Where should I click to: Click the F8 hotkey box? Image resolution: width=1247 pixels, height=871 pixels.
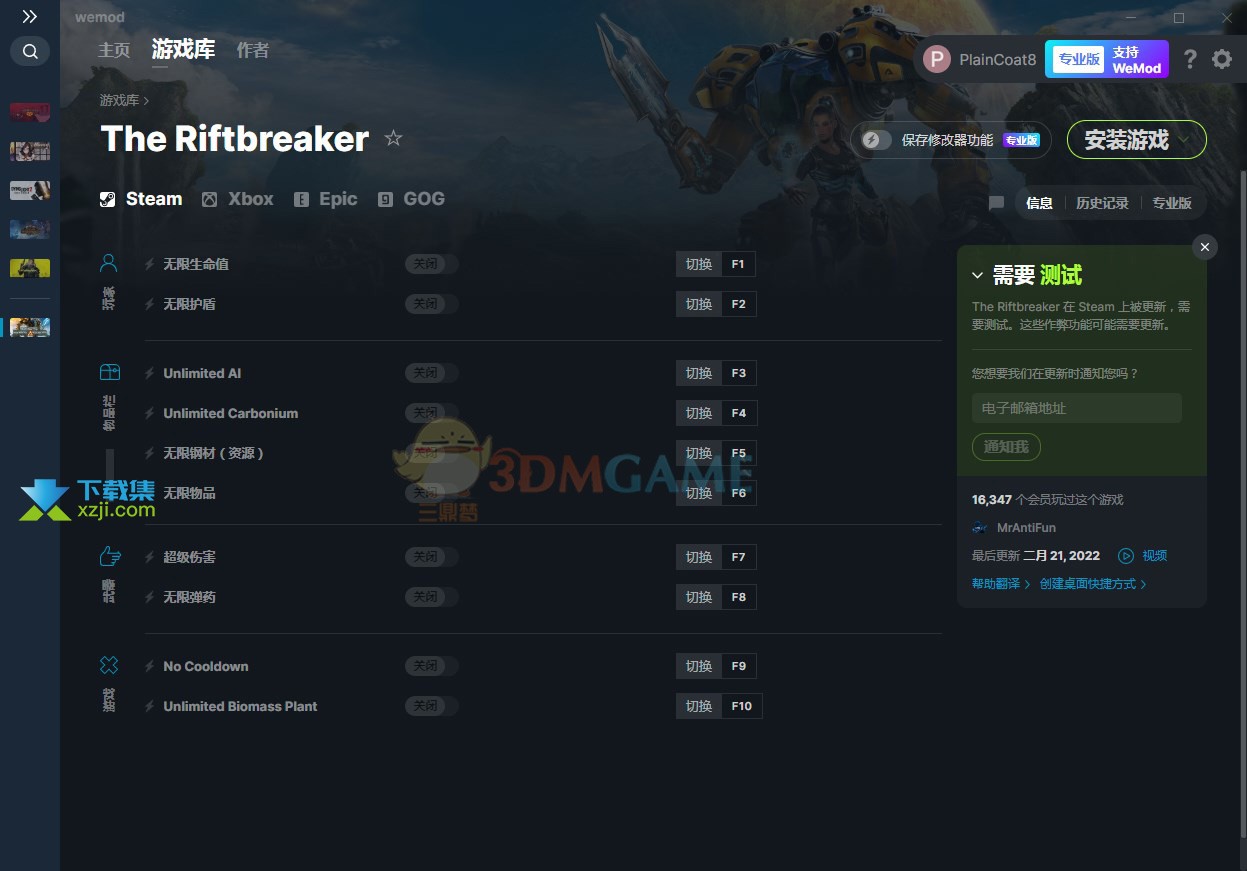738,597
